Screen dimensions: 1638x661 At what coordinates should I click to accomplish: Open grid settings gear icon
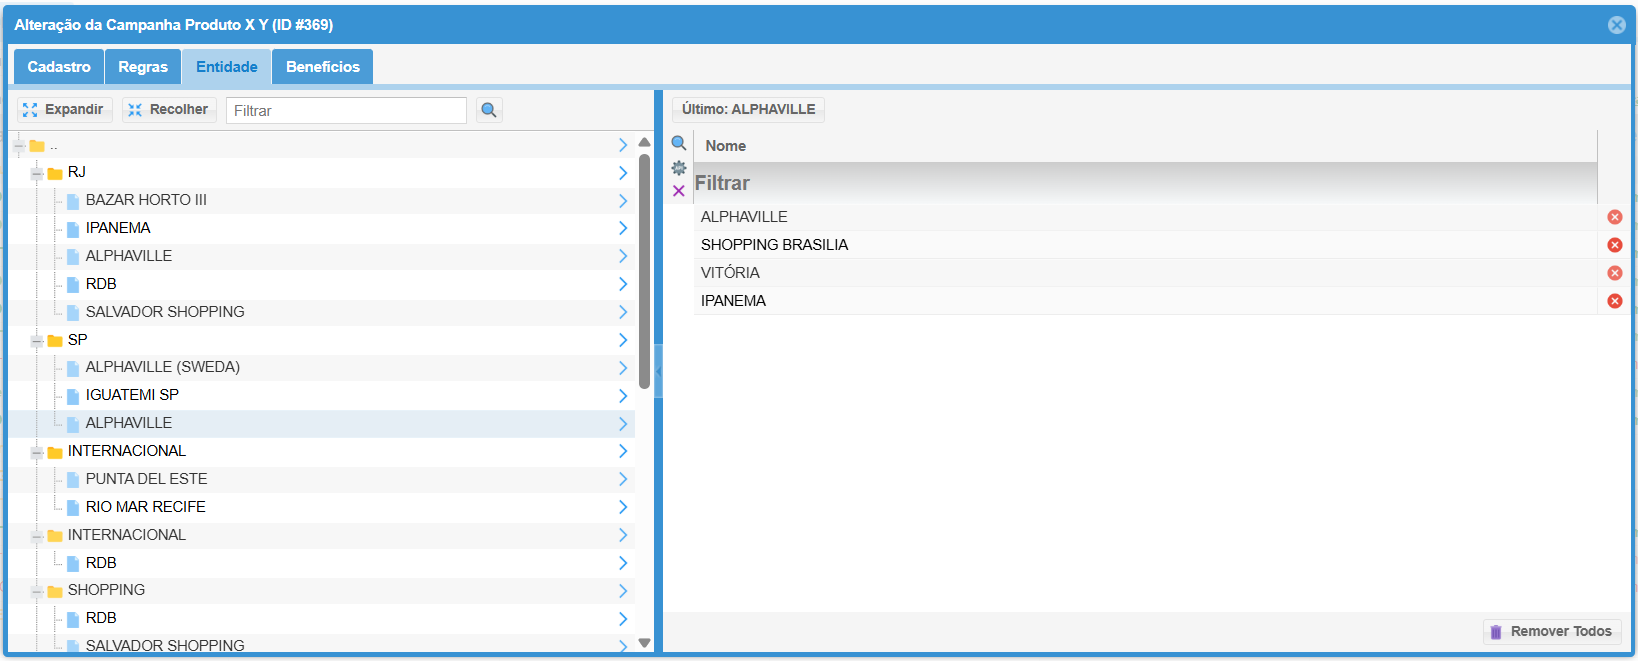pyautogui.click(x=679, y=168)
